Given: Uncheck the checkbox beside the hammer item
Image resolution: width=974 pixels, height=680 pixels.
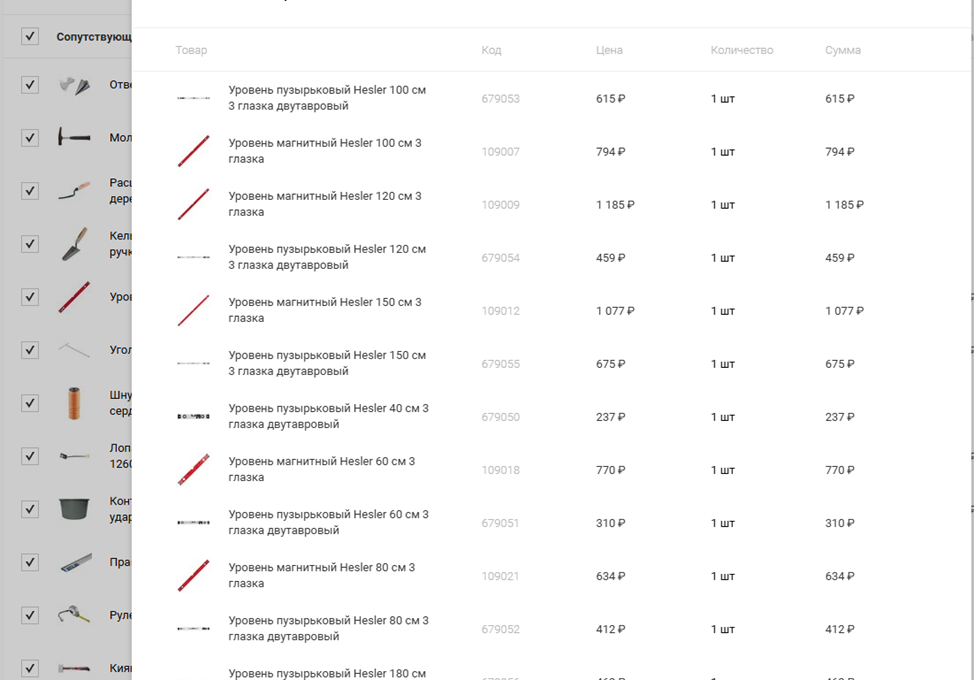Looking at the screenshot, I should [x=30, y=137].
